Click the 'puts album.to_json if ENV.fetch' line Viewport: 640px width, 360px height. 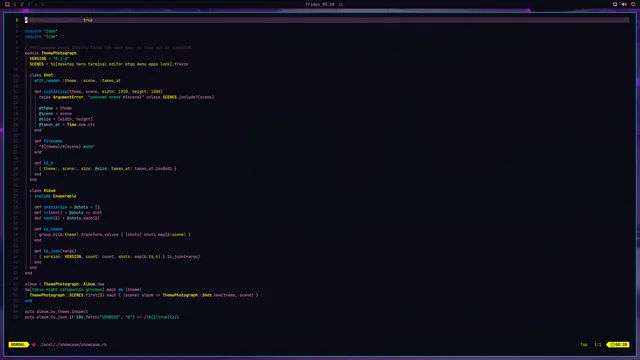tap(102, 317)
